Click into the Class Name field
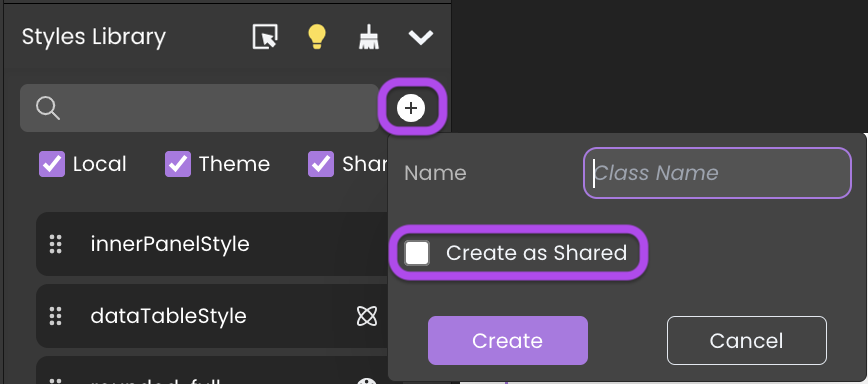The image size is (868, 384). tap(717, 173)
